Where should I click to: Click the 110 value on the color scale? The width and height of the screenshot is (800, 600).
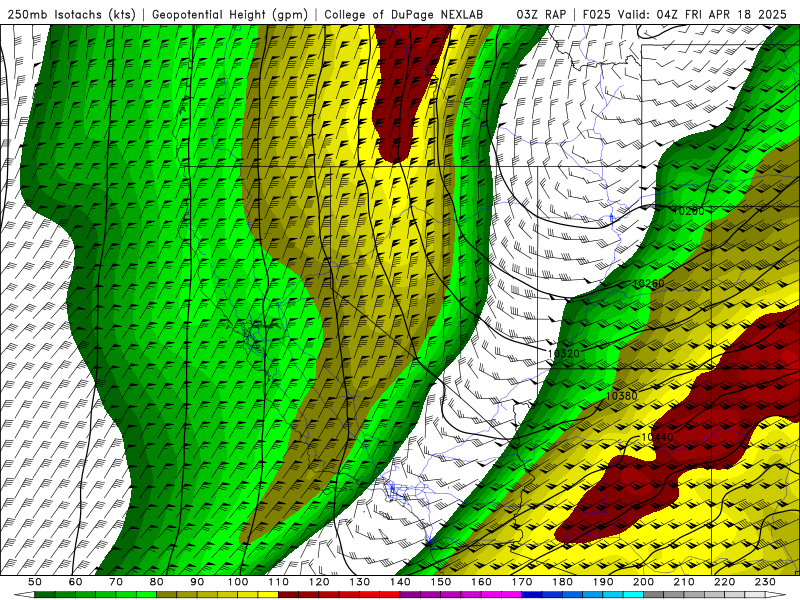(x=278, y=582)
